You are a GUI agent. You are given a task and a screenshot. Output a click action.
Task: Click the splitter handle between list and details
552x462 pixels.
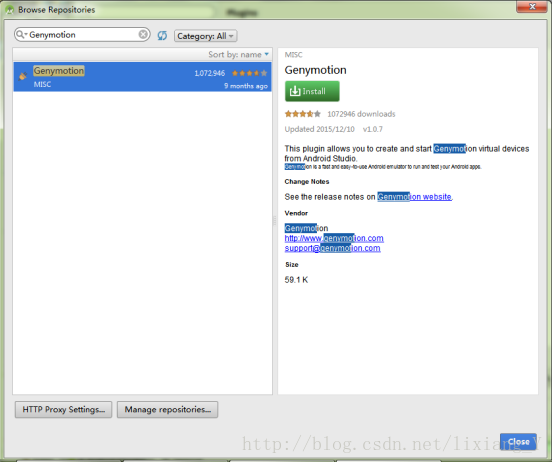click(x=275, y=221)
